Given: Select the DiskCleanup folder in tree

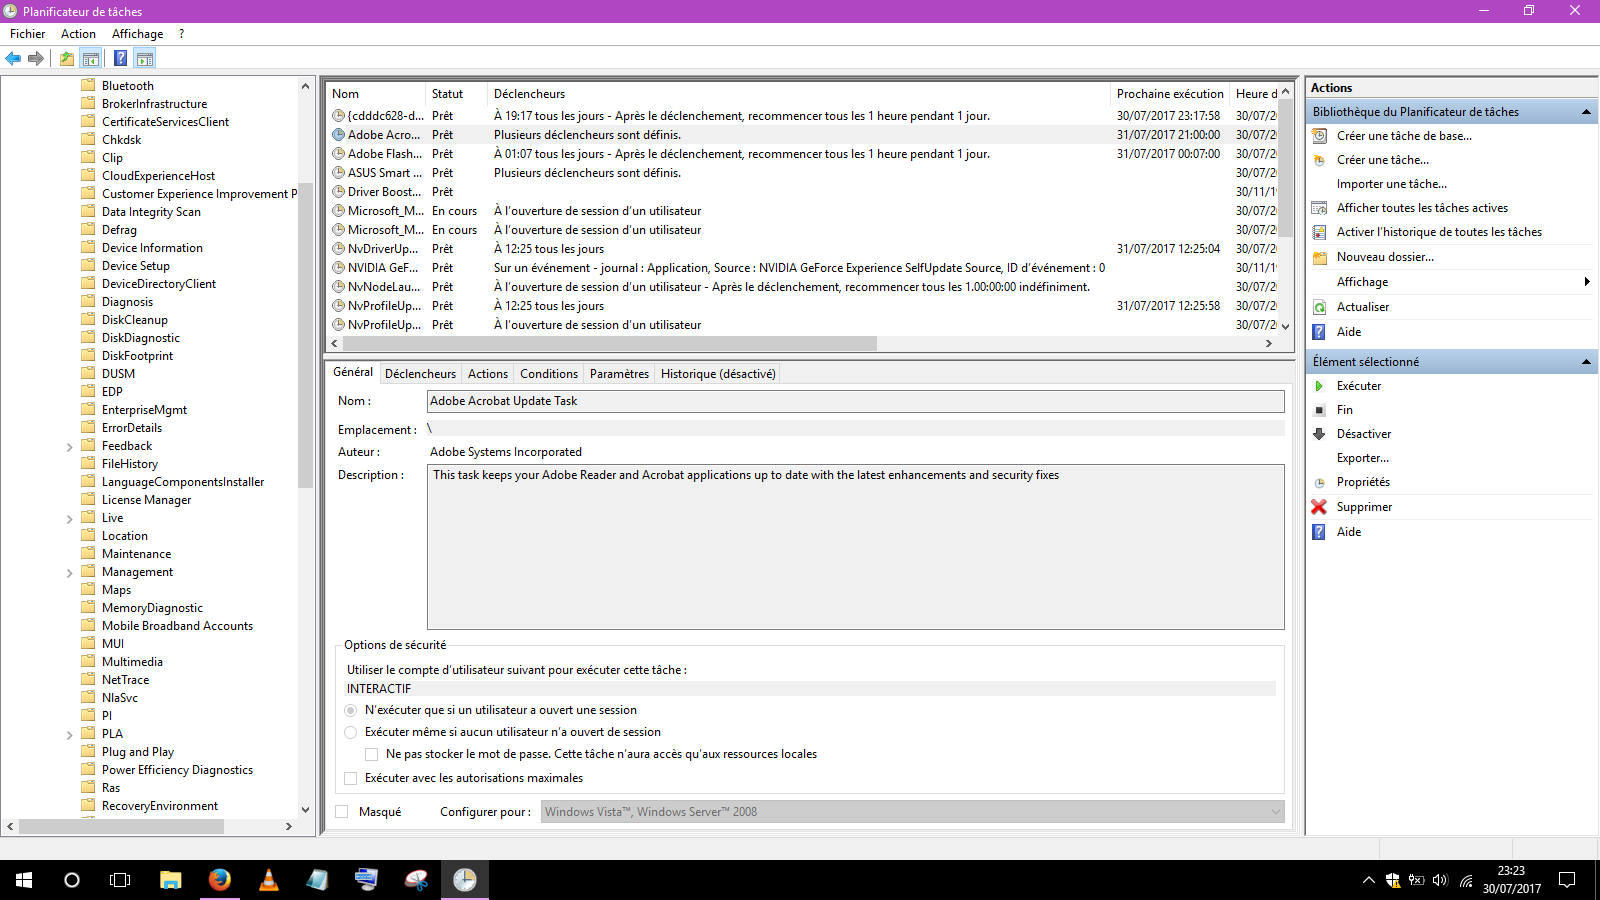Looking at the screenshot, I should pyautogui.click(x=134, y=320).
